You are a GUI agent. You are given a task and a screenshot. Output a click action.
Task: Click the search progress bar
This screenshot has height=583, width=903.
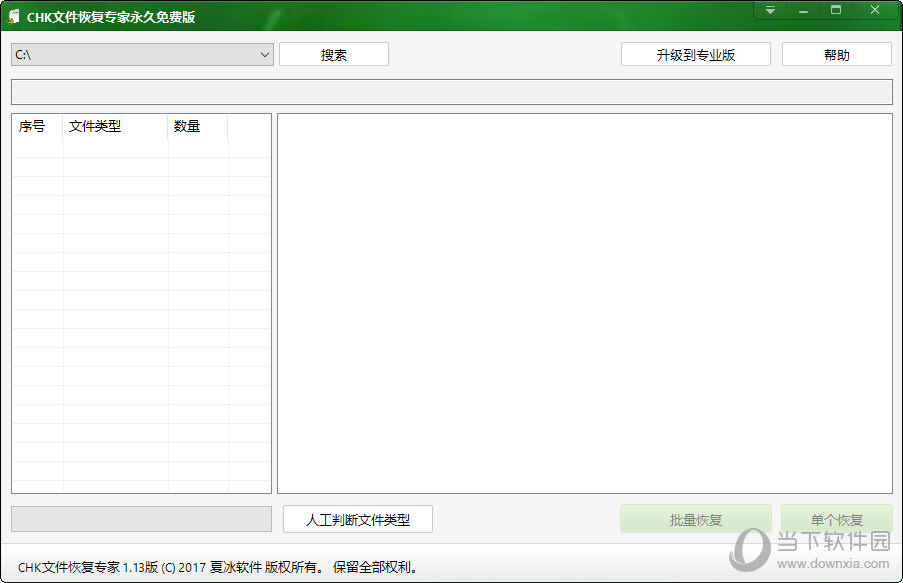pos(452,92)
